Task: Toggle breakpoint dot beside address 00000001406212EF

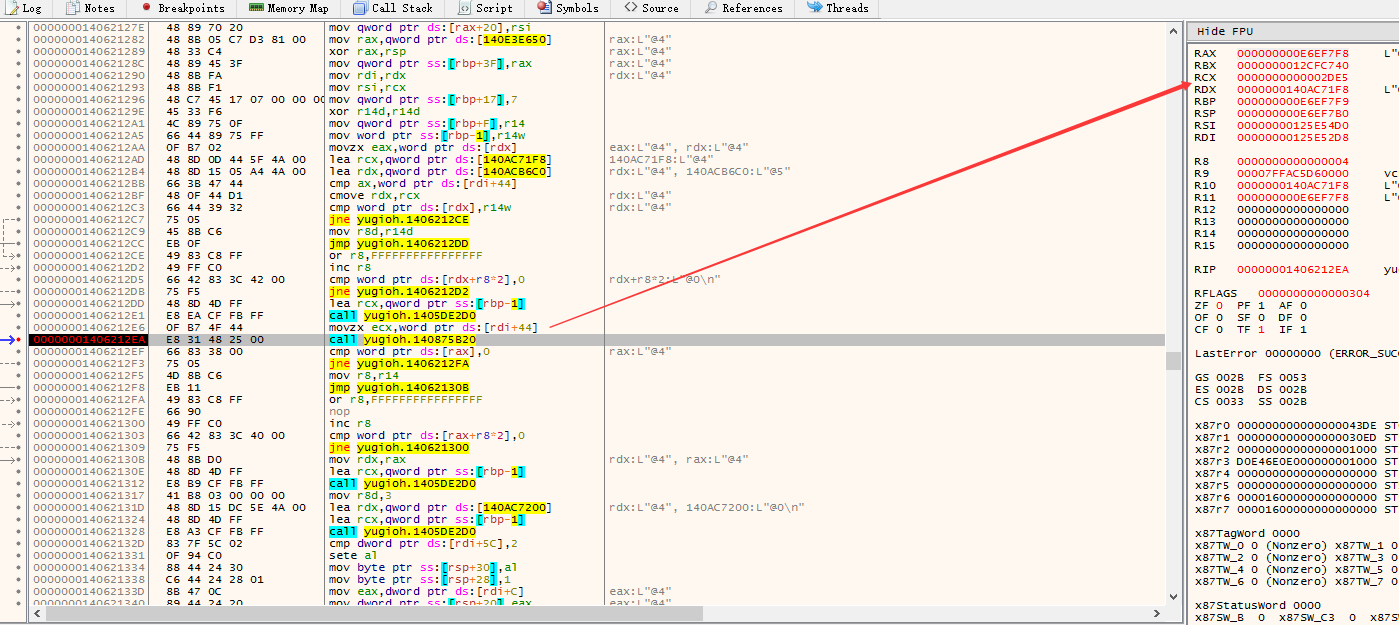Action: pyautogui.click(x=19, y=351)
